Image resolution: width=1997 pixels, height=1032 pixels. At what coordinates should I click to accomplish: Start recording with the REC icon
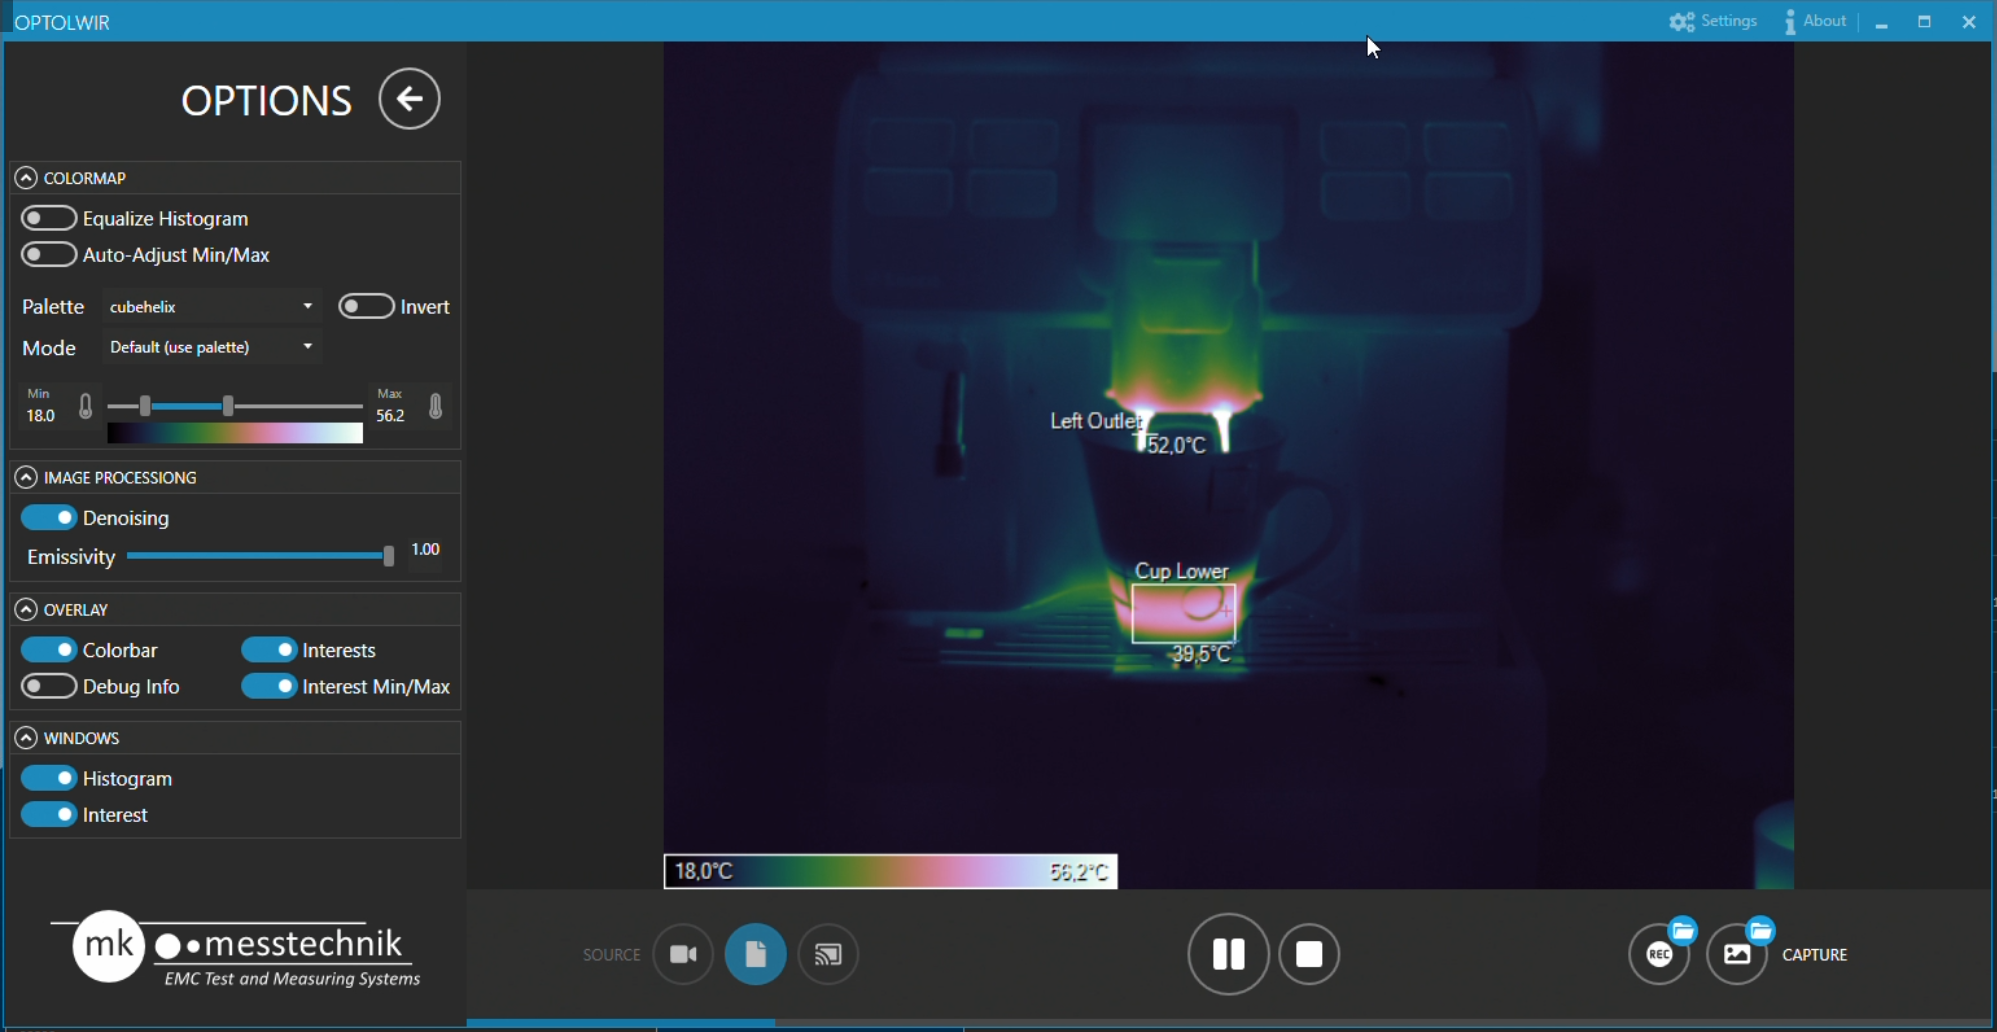(1660, 954)
